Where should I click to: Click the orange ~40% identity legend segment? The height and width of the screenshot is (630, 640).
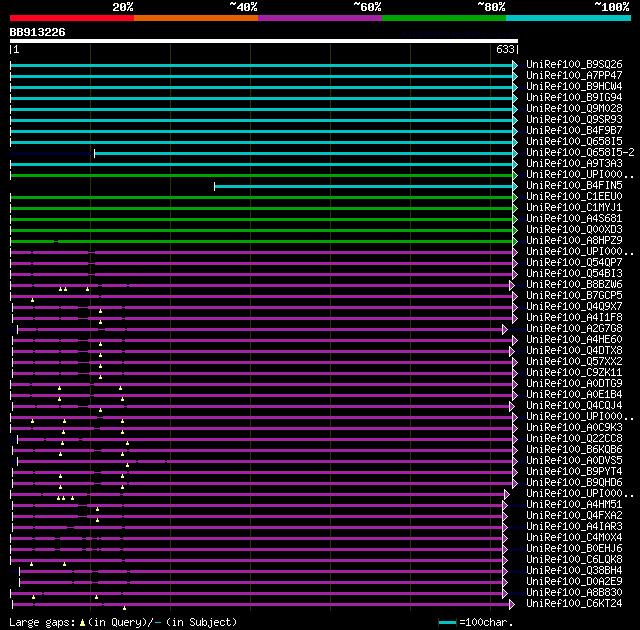(196, 18)
